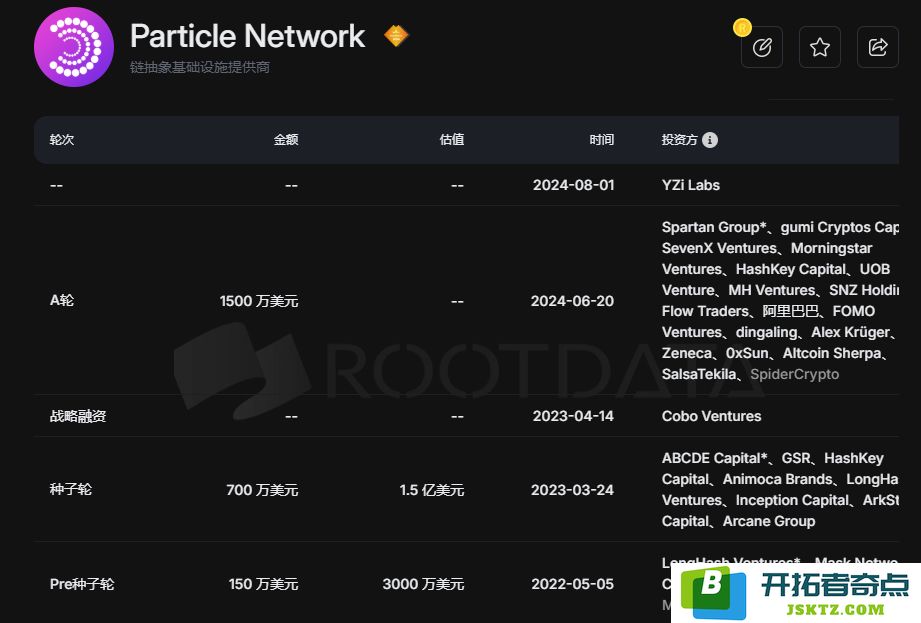
Task: Favorite Particle Network with the star icon
Action: tap(819, 47)
